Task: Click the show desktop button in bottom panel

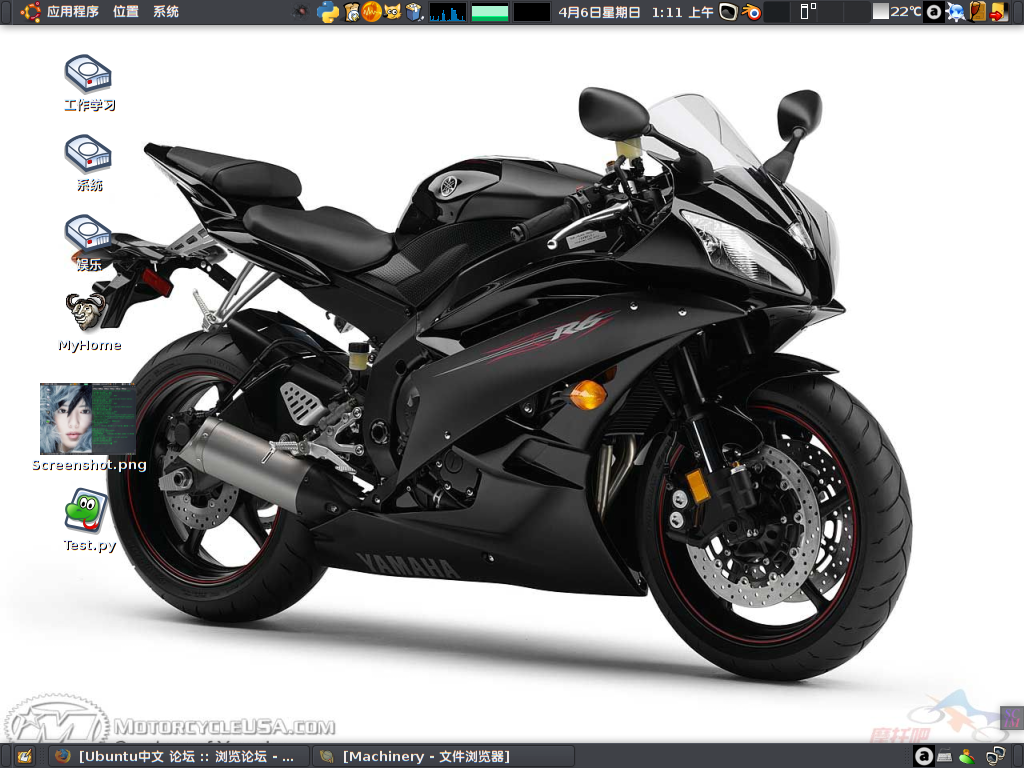Action: 25,756
